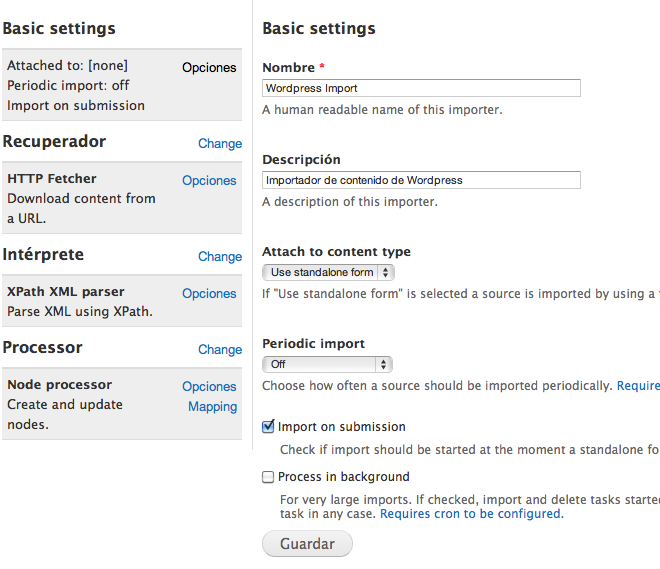Click Change next to Processor
The height and width of the screenshot is (569, 660).
tap(219, 350)
